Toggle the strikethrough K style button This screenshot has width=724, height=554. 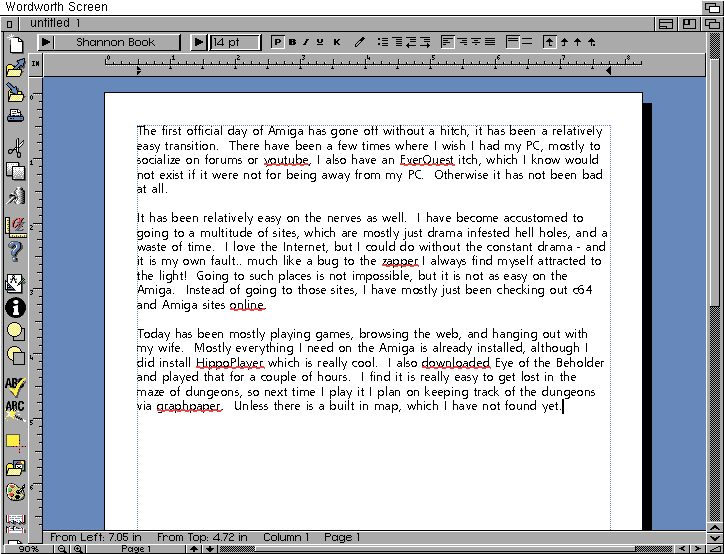tap(337, 42)
